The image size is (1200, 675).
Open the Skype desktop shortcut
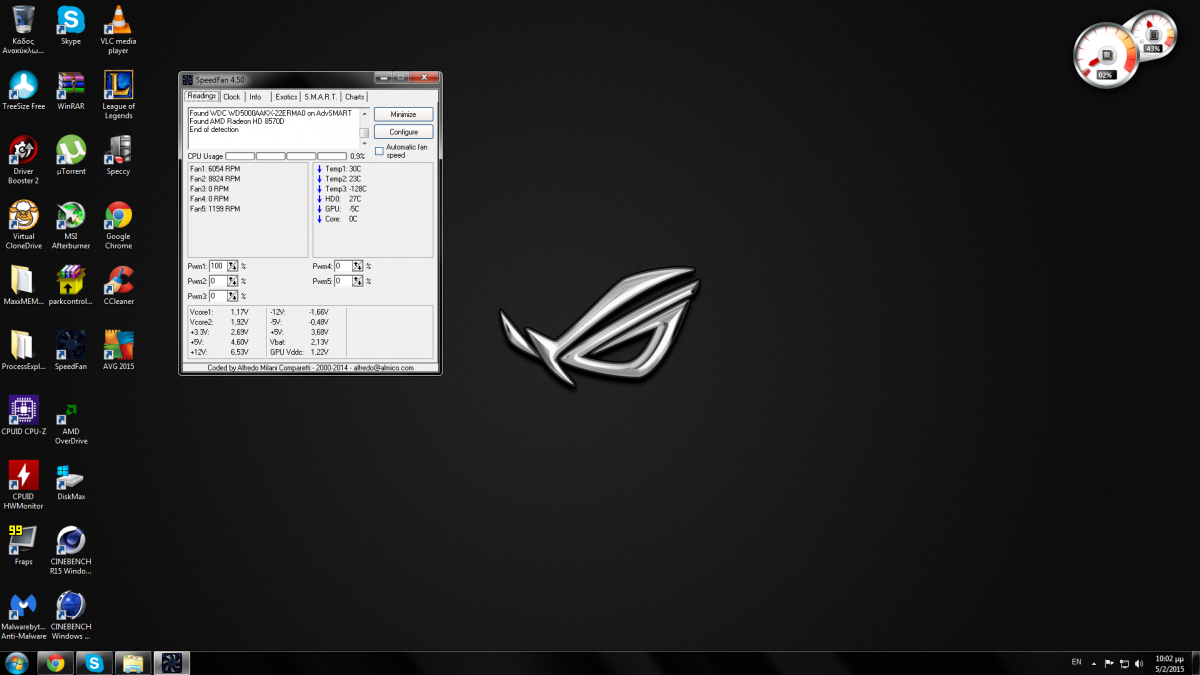tap(71, 25)
